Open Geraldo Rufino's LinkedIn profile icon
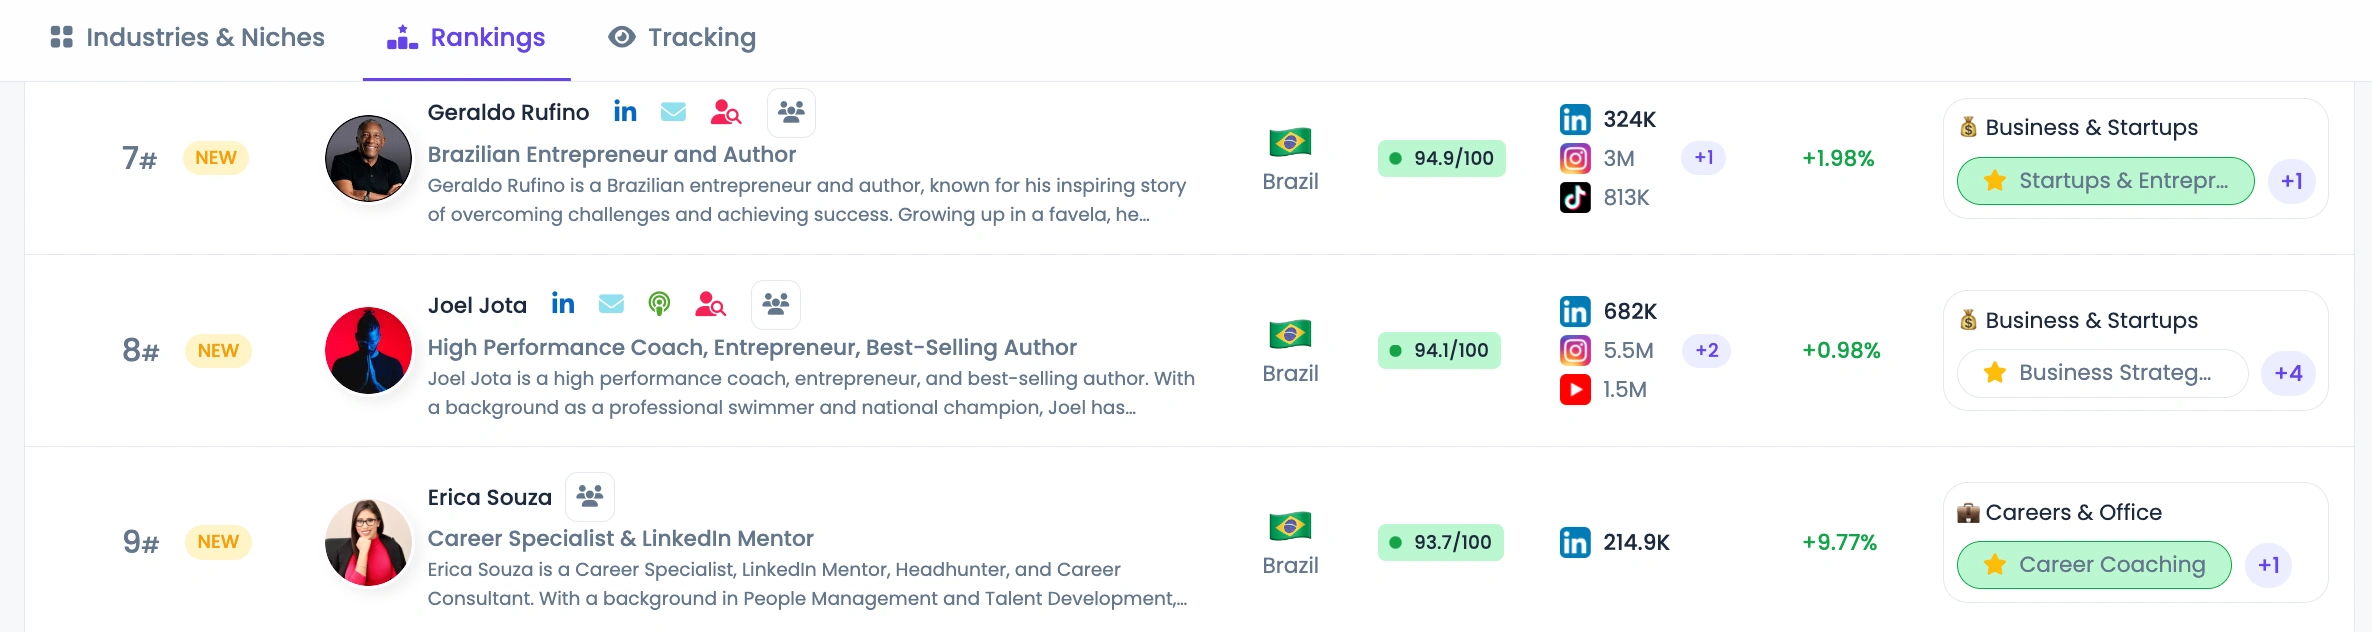 tap(625, 112)
